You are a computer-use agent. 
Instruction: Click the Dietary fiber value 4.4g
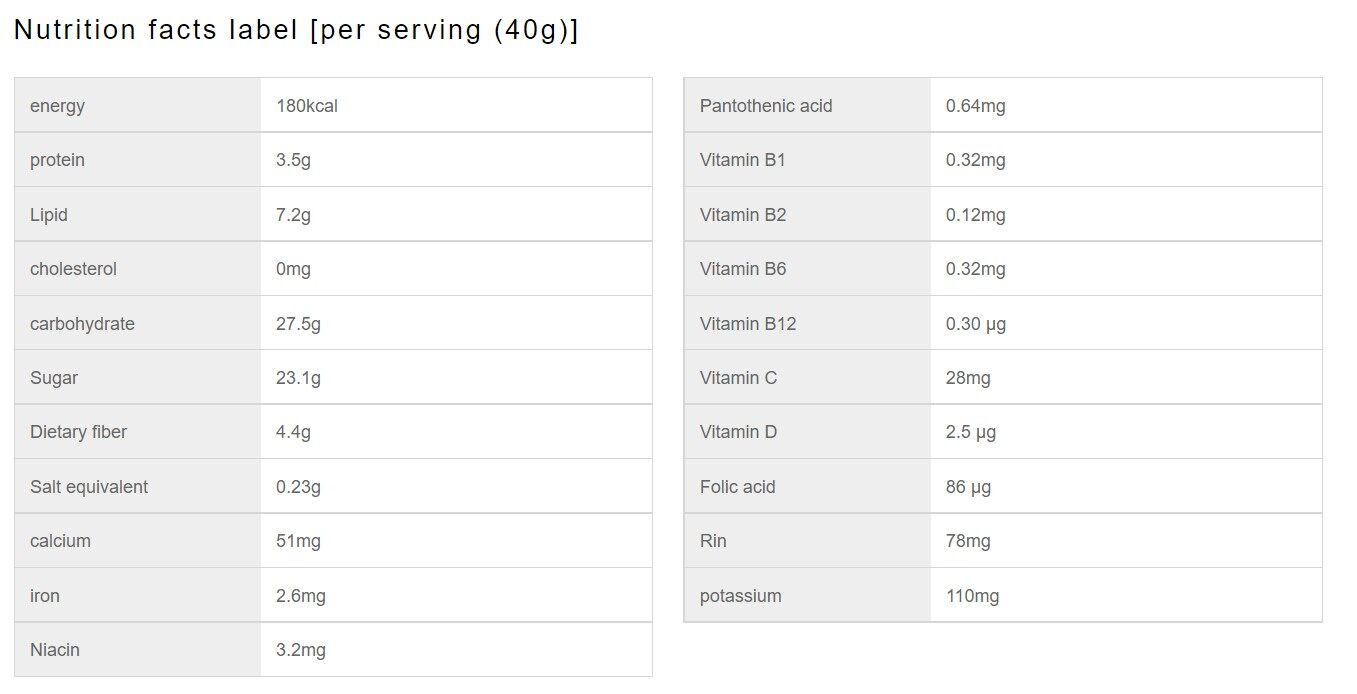click(293, 432)
